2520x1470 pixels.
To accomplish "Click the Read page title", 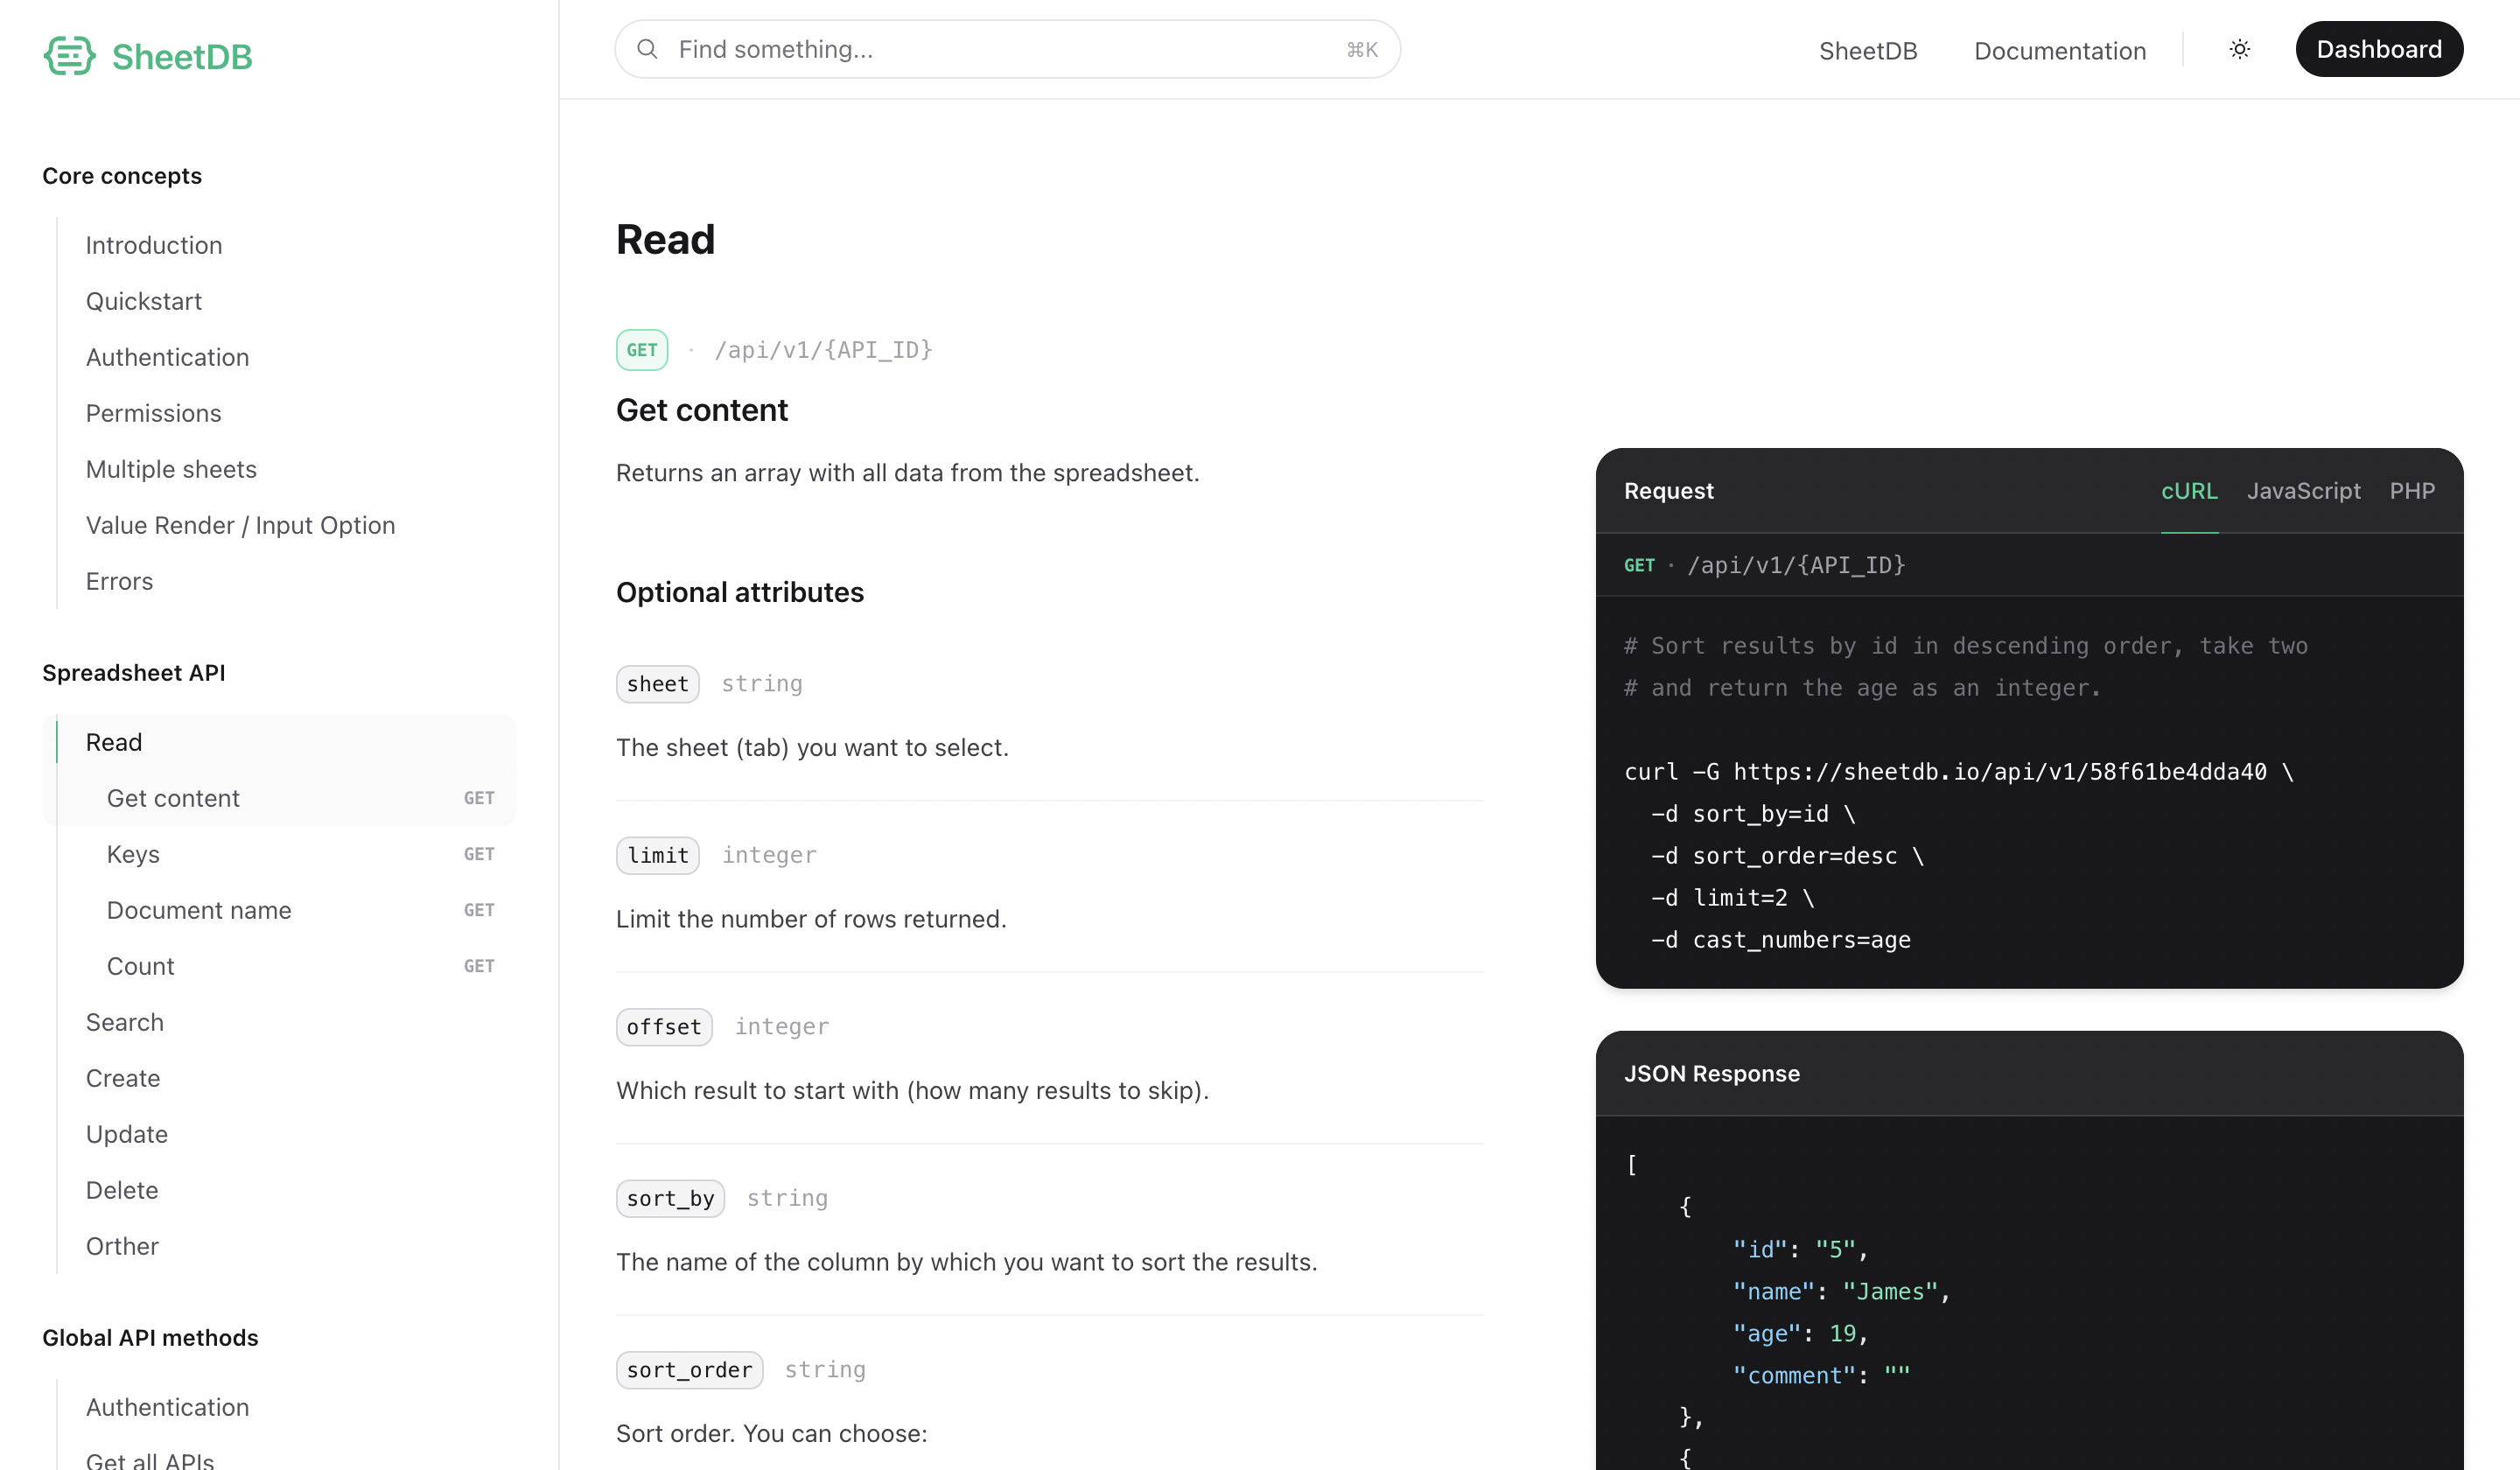I will click(665, 239).
